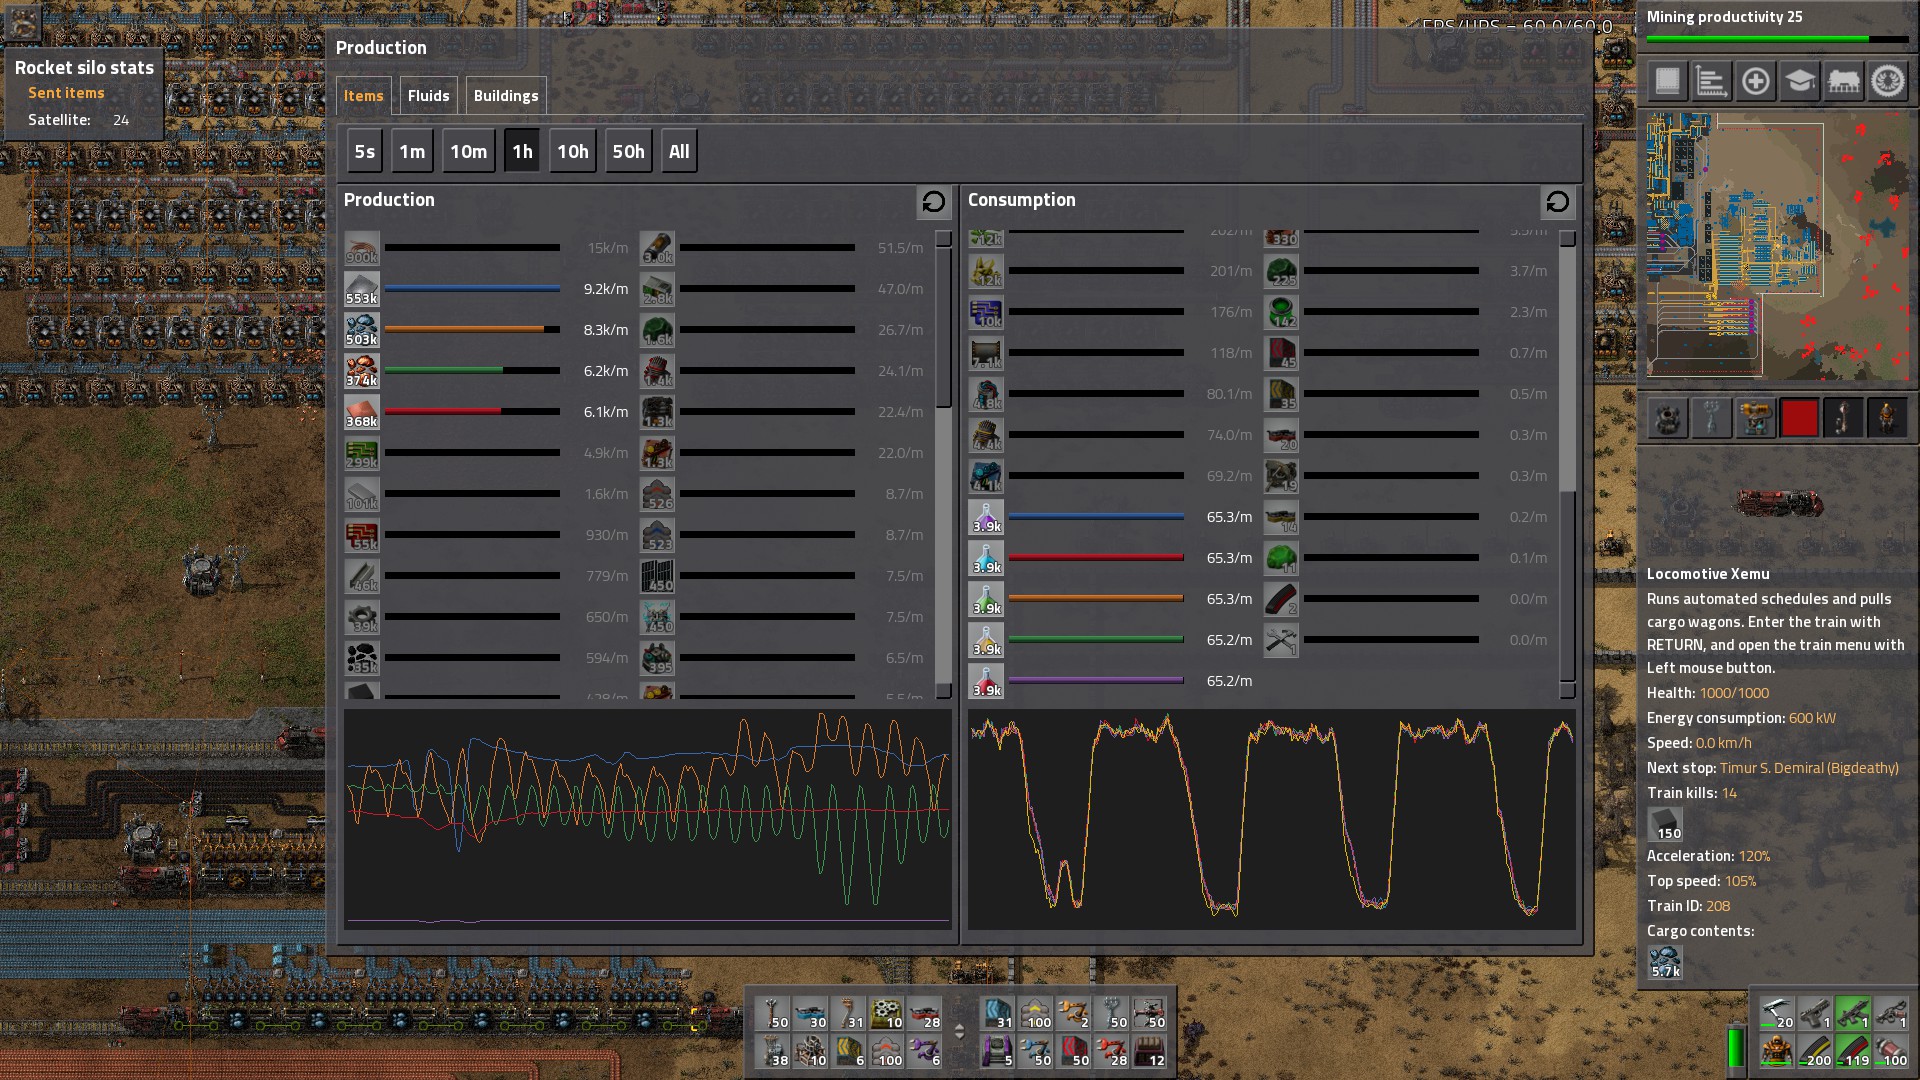This screenshot has height=1080, width=1920.
Task: Click the clock icon top-right button
Action: tap(1888, 81)
